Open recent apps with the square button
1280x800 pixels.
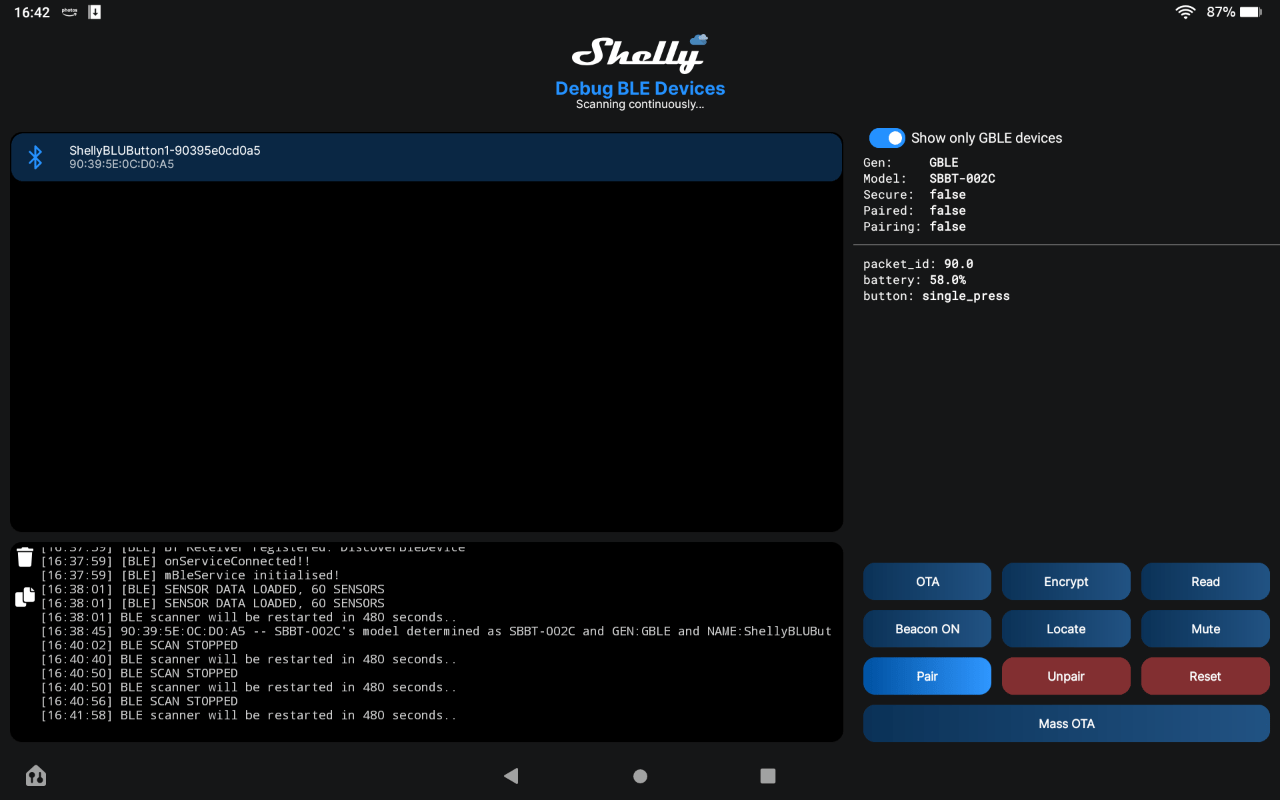768,775
